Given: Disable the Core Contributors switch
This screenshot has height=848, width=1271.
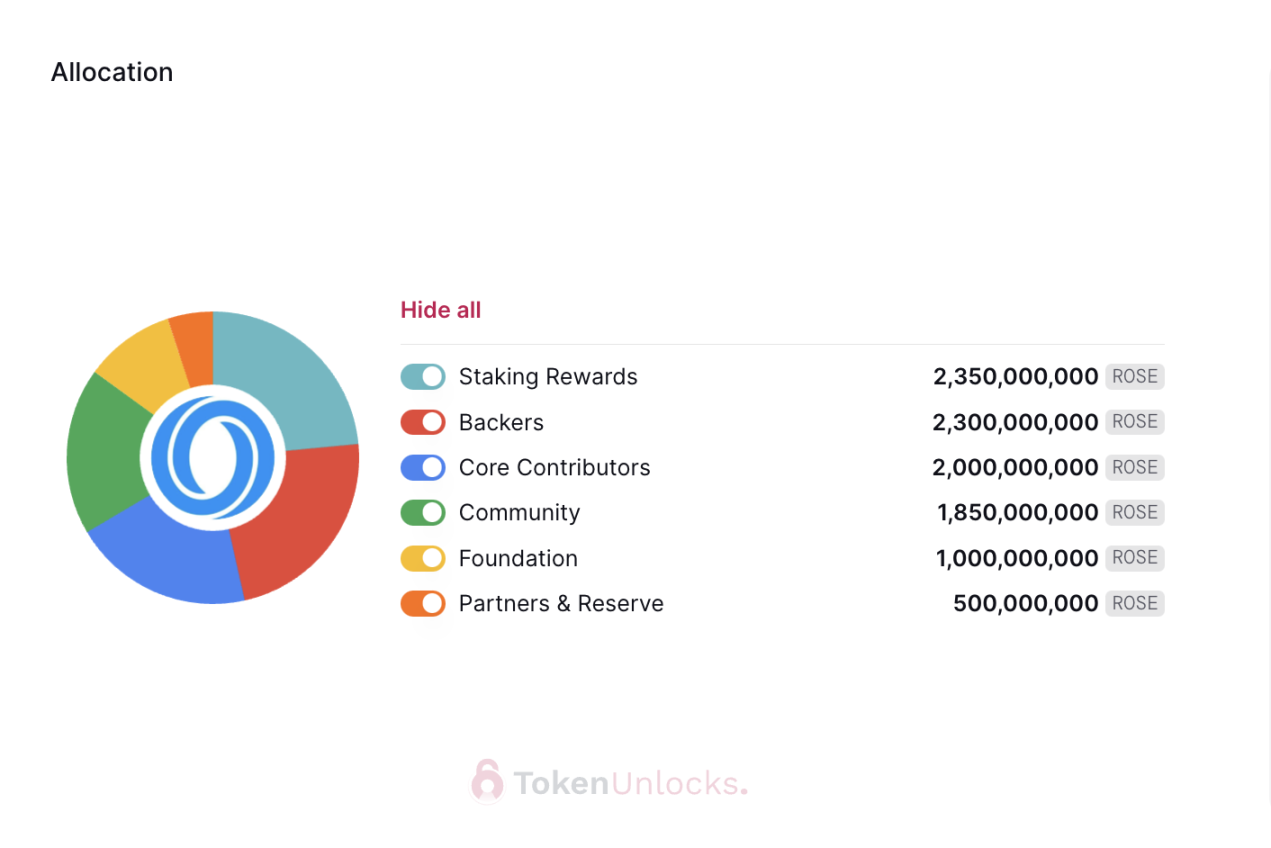Looking at the screenshot, I should (x=423, y=467).
